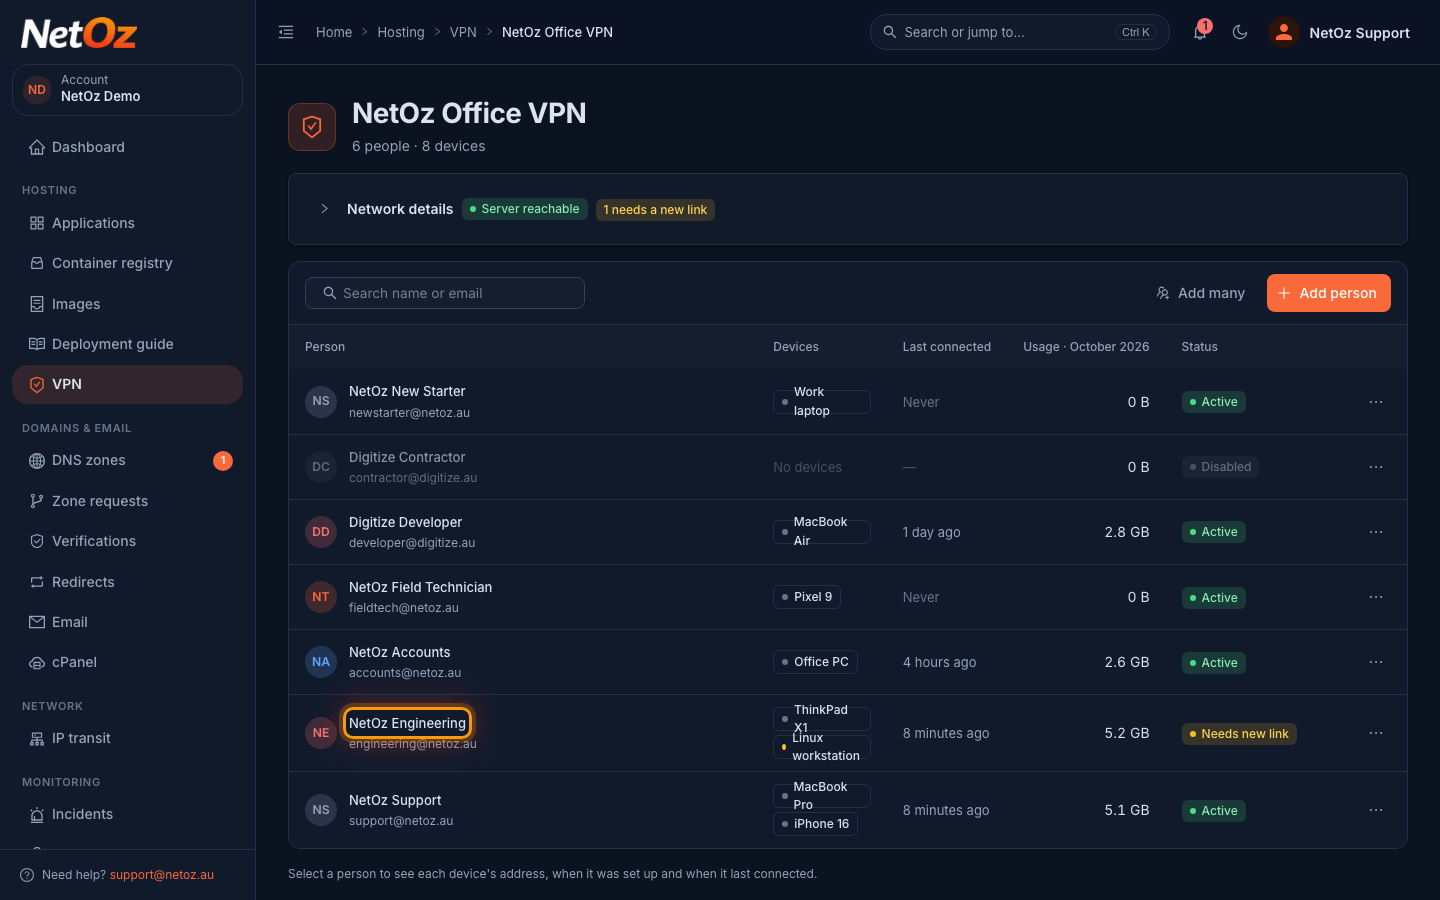The width and height of the screenshot is (1440, 900).
Task: Open Applications in the sidebar
Action: (127, 223)
